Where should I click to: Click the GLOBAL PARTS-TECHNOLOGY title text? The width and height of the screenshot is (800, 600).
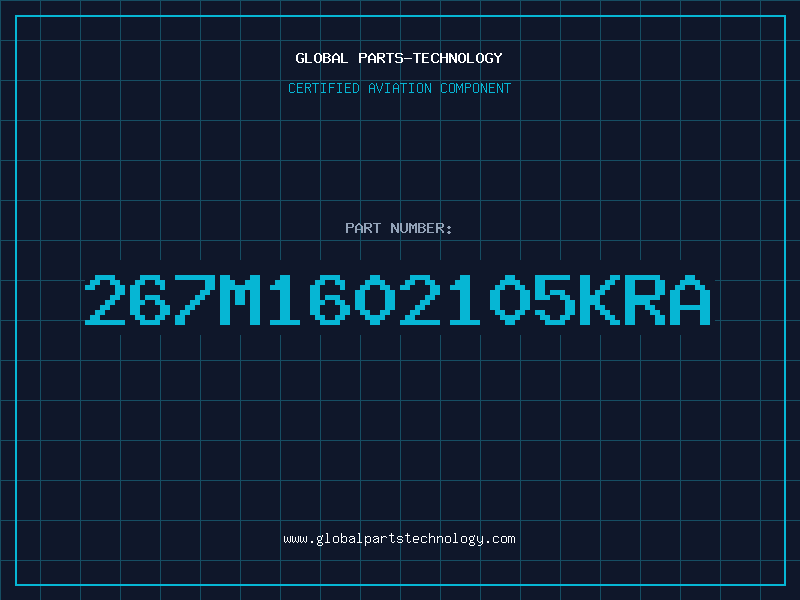(x=399, y=58)
